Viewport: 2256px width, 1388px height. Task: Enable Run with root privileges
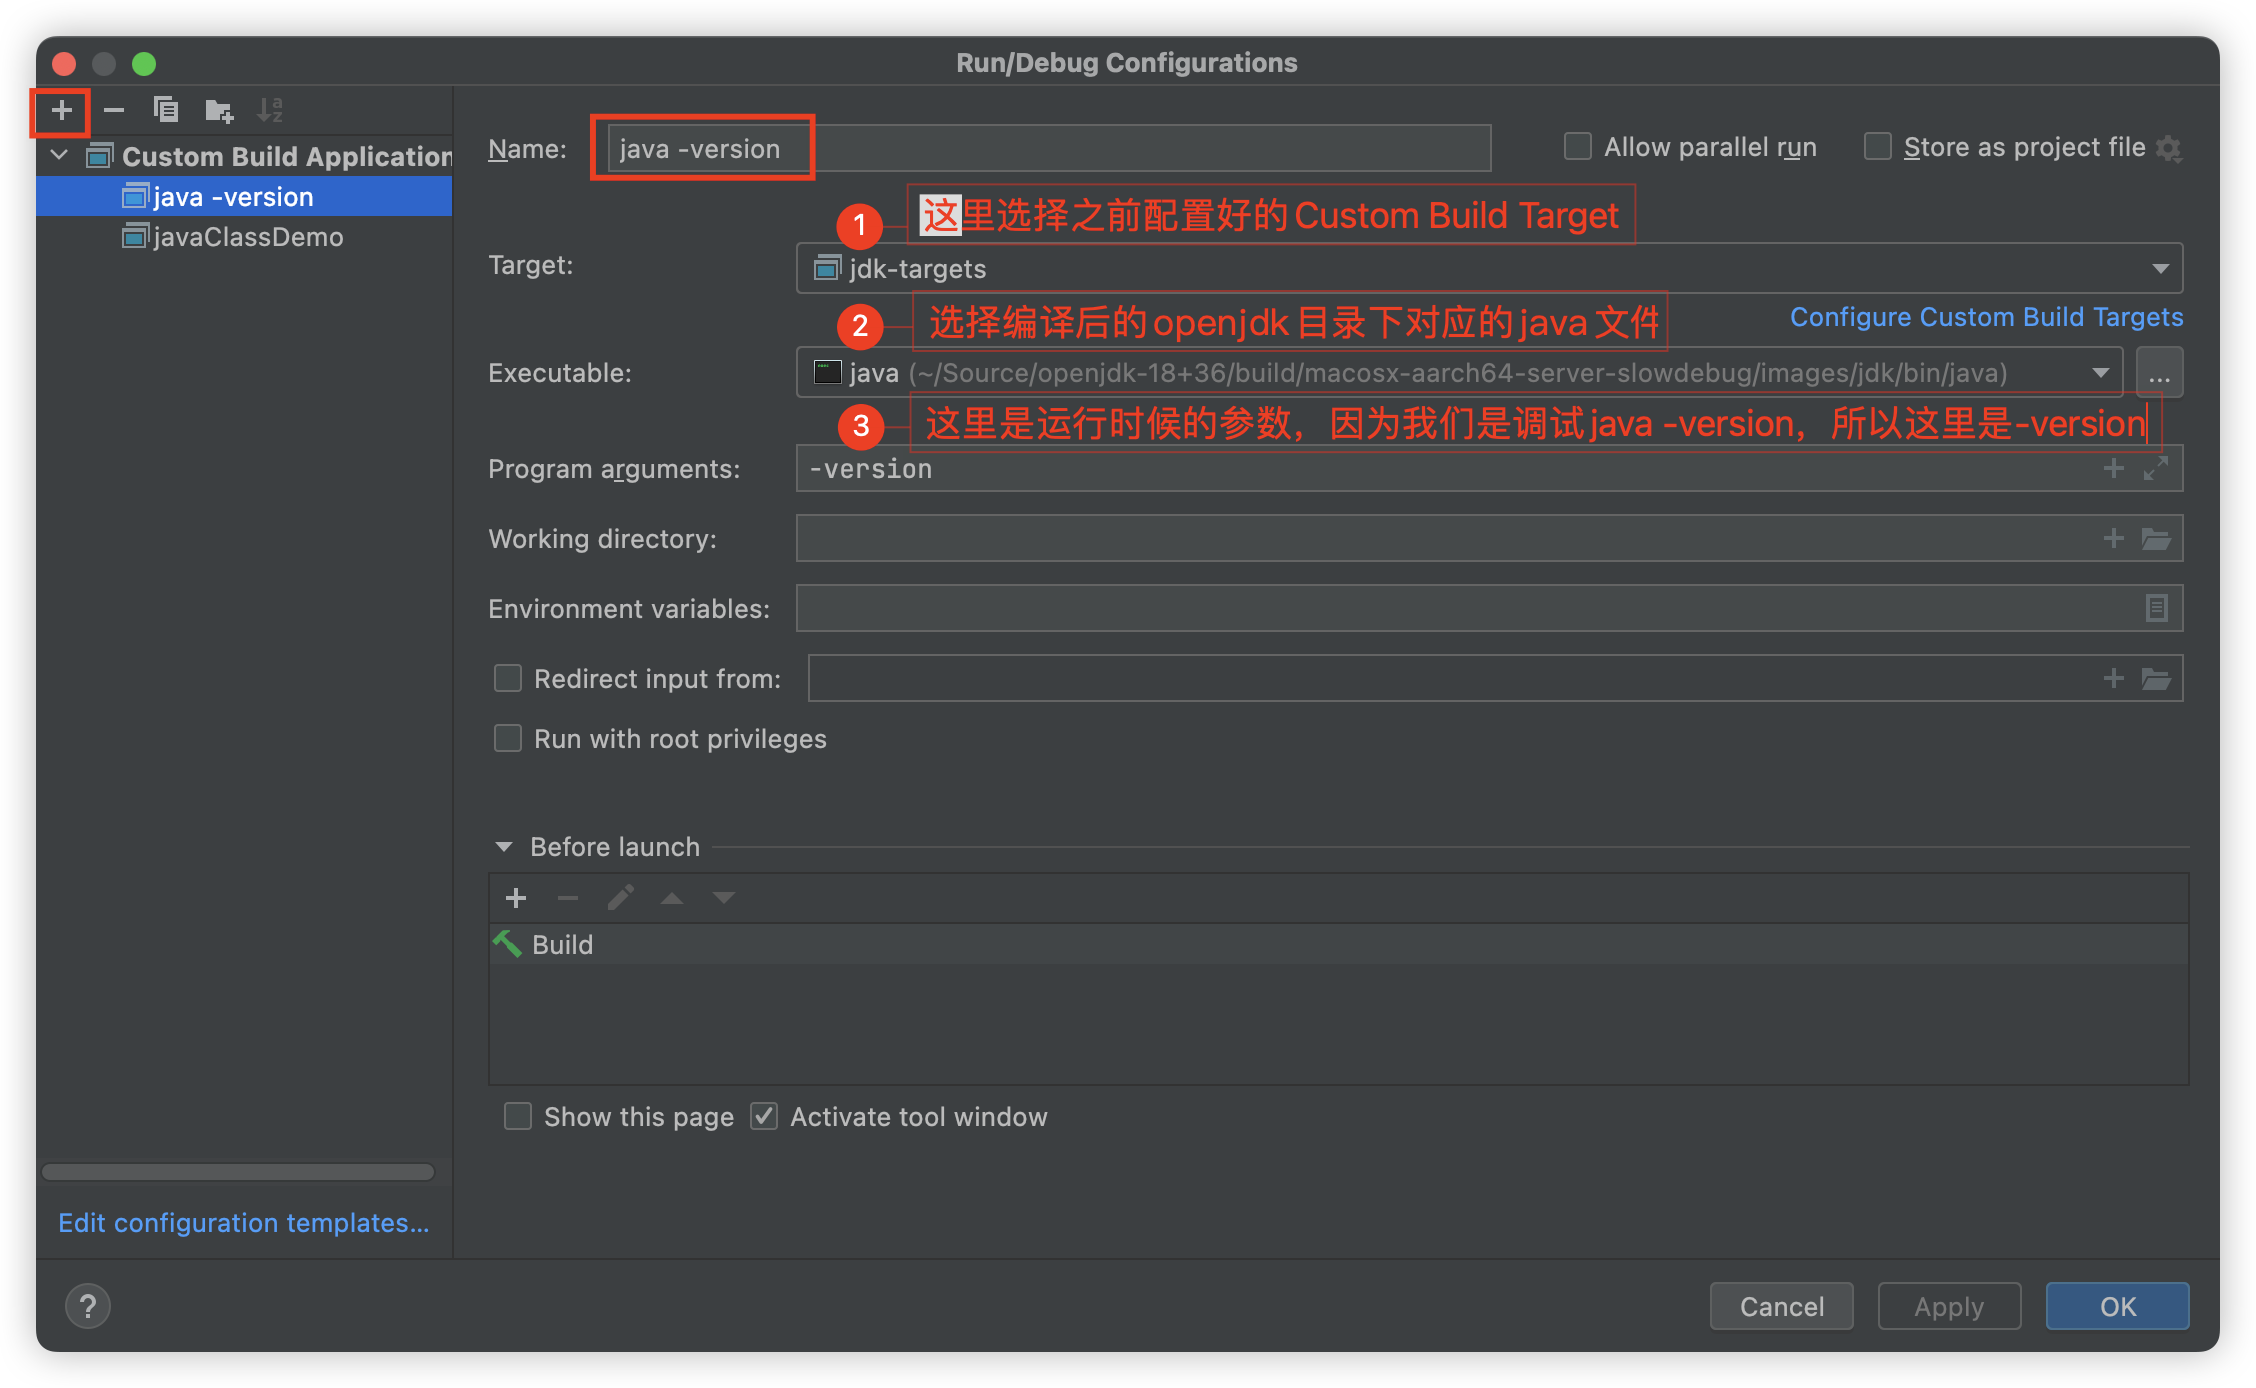(508, 739)
